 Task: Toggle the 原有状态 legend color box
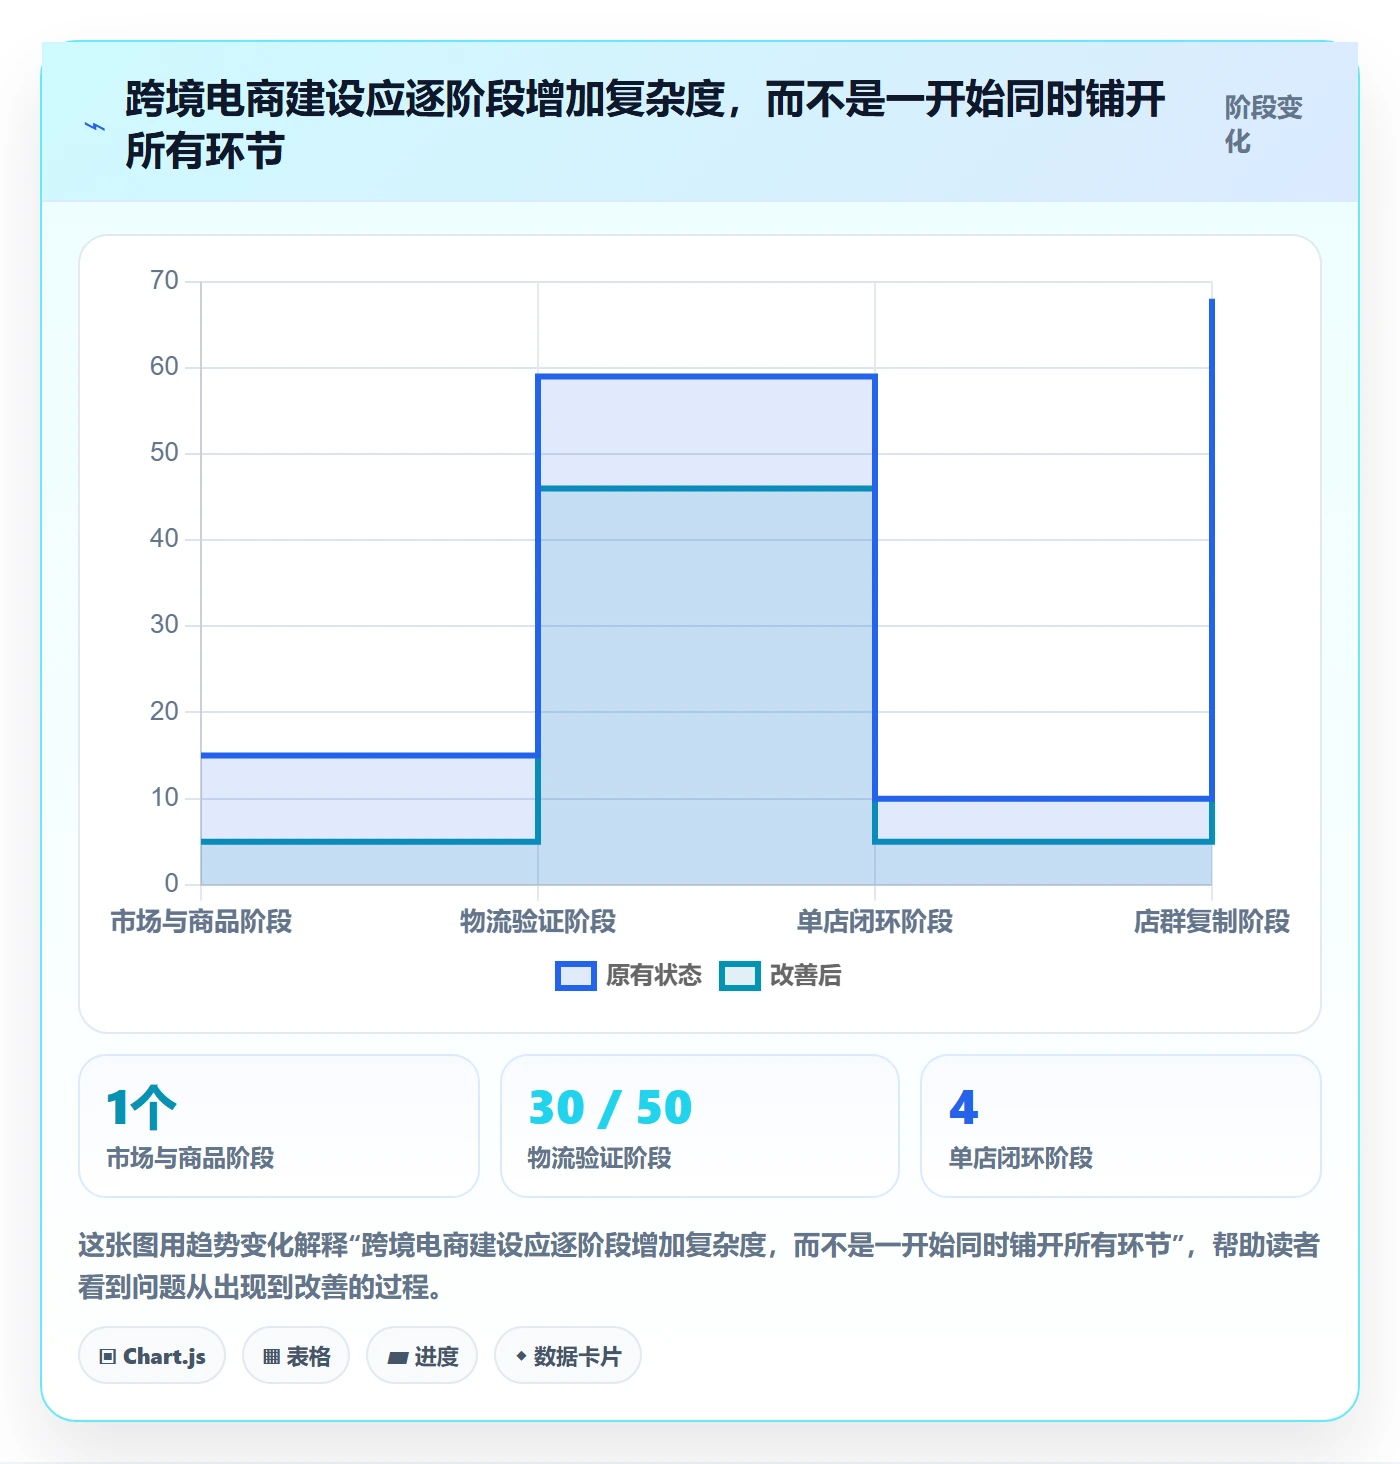(x=576, y=976)
